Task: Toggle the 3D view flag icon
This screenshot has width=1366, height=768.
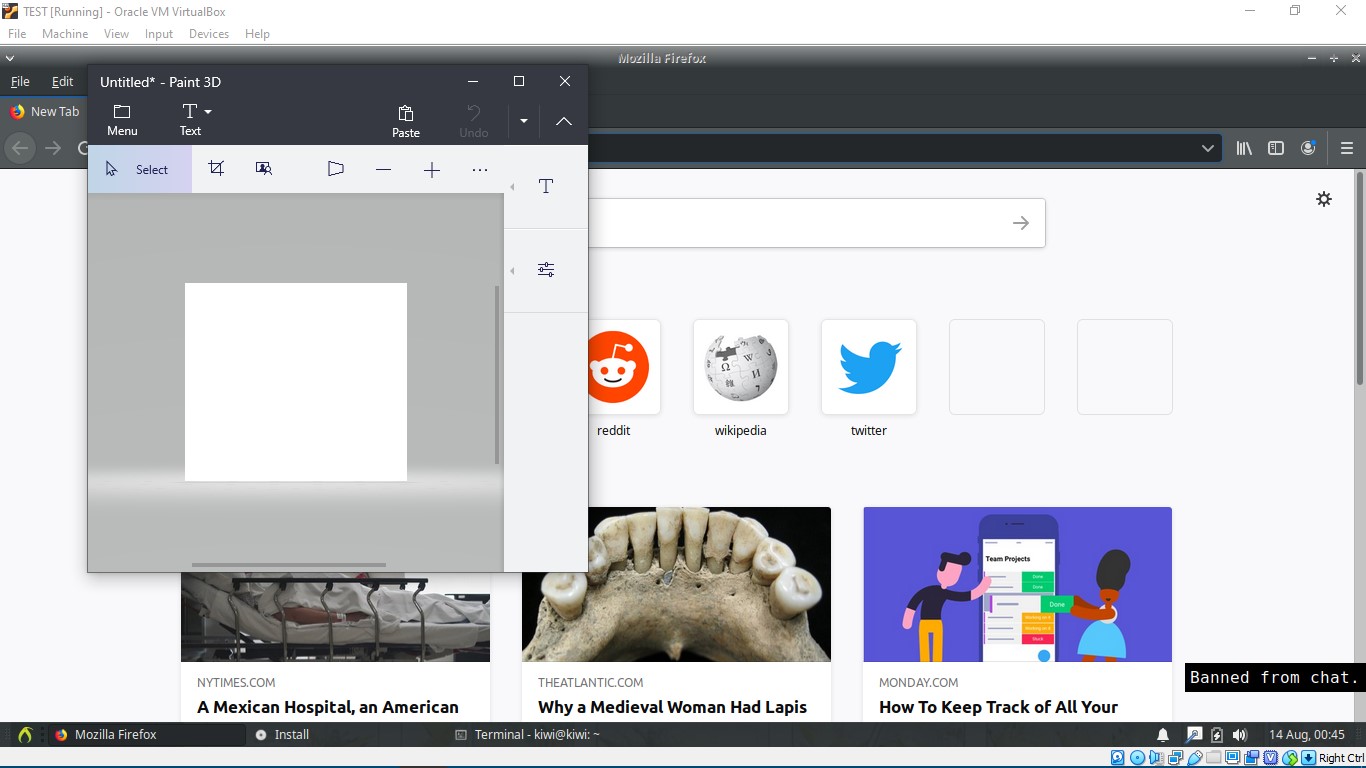Action: (336, 168)
